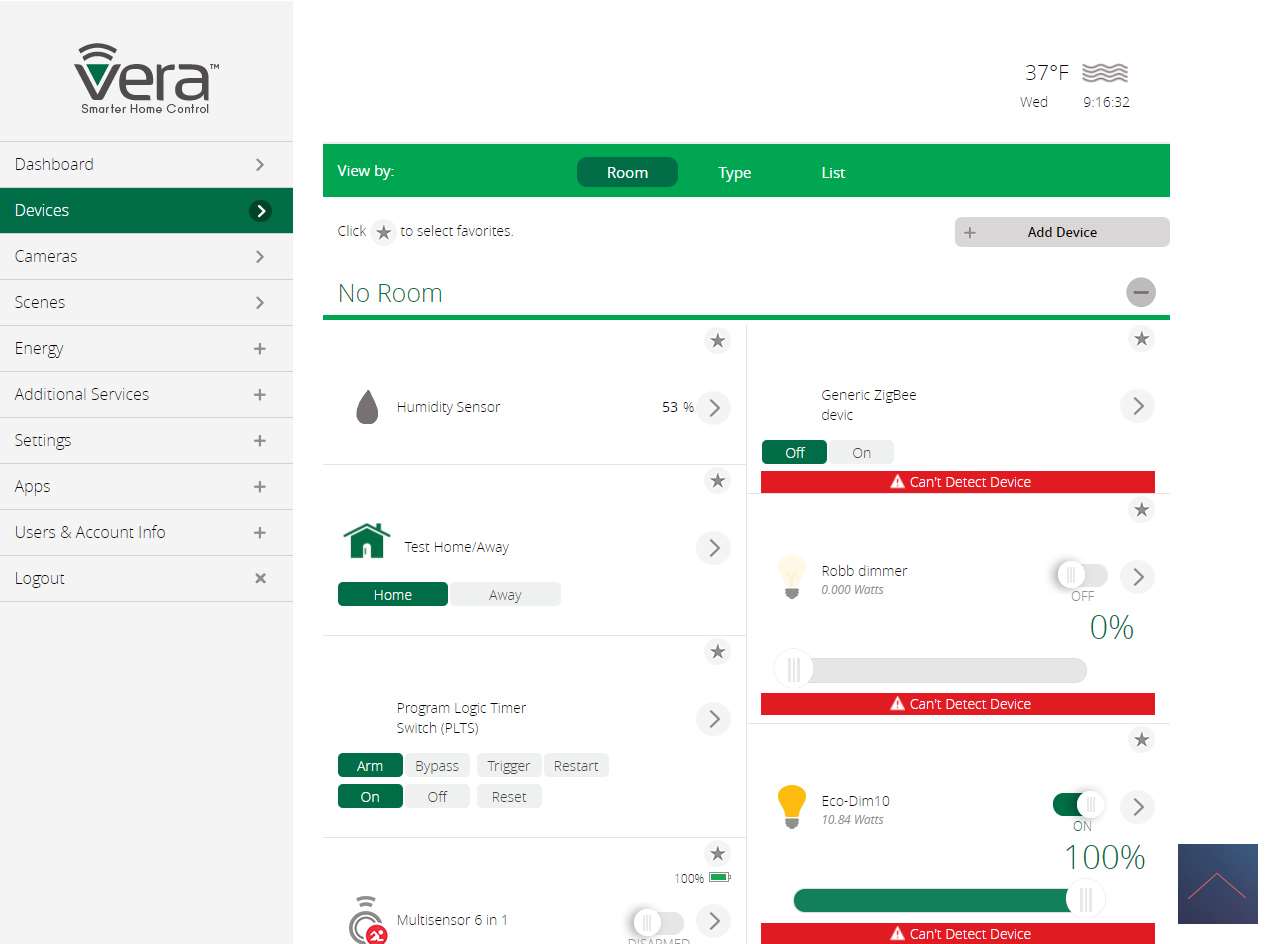Turn off the Eco-Dim10 switch

click(1078, 804)
